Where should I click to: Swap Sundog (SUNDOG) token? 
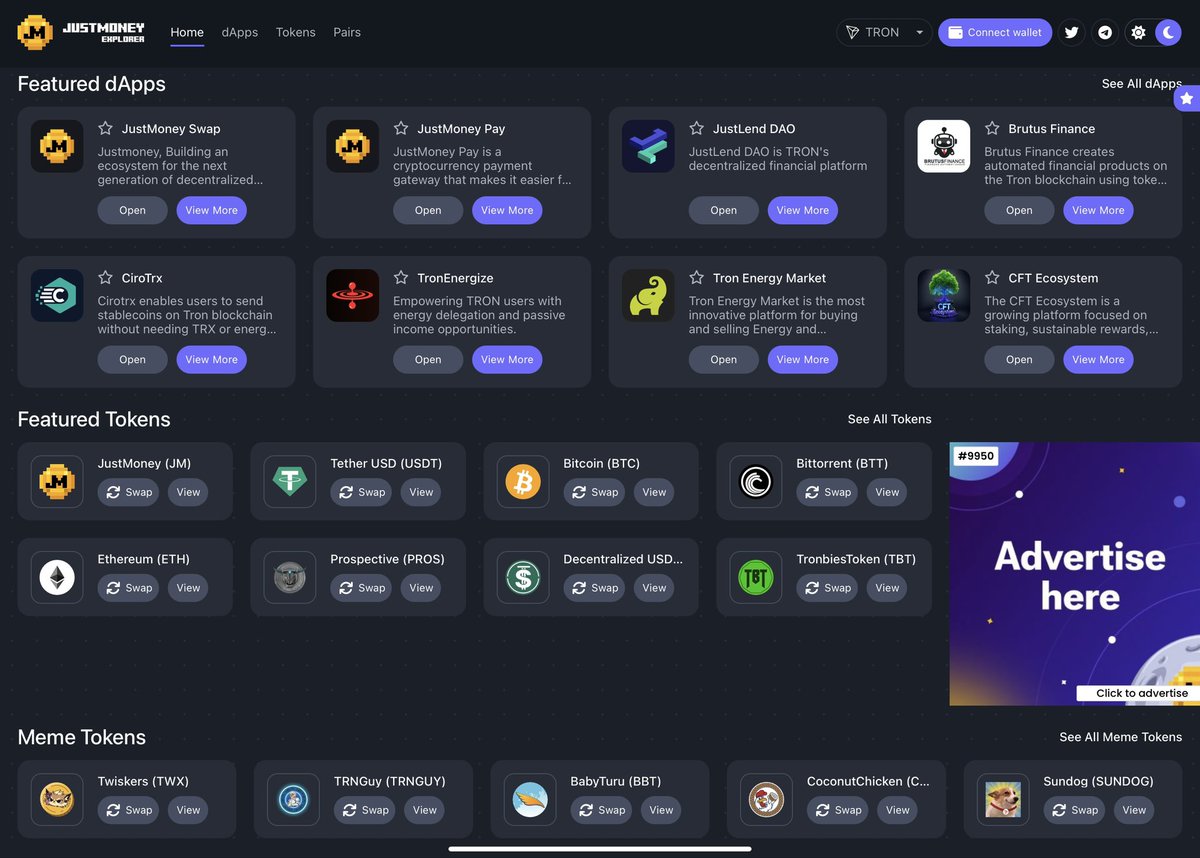click(x=1074, y=810)
